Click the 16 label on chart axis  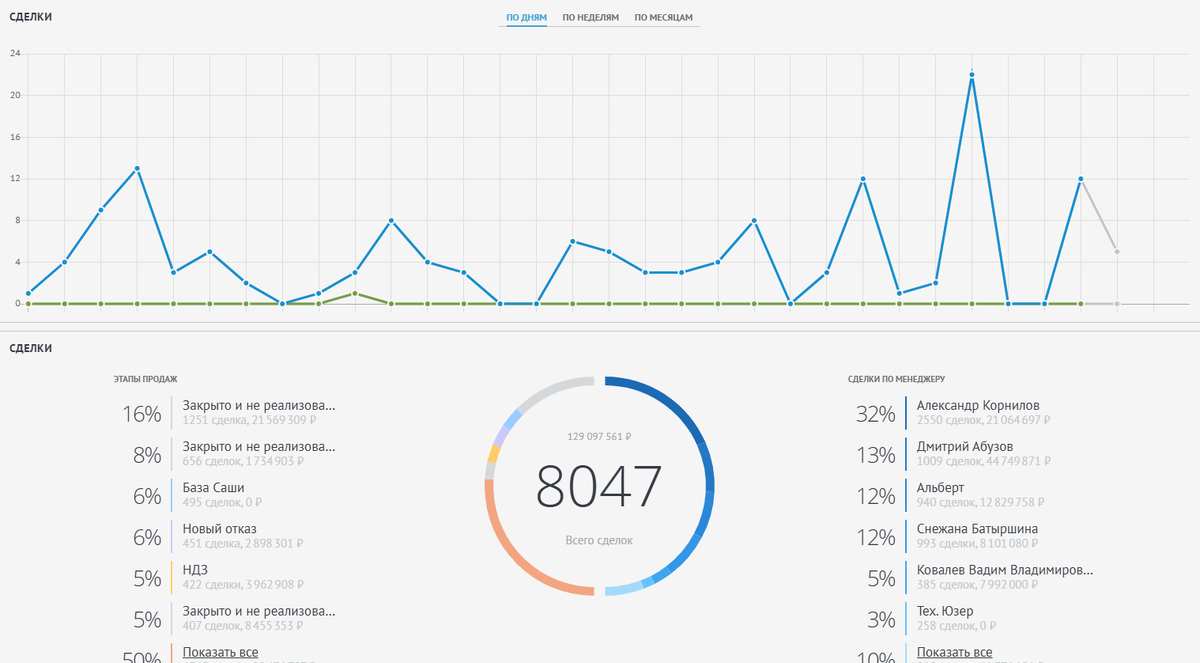pos(15,137)
